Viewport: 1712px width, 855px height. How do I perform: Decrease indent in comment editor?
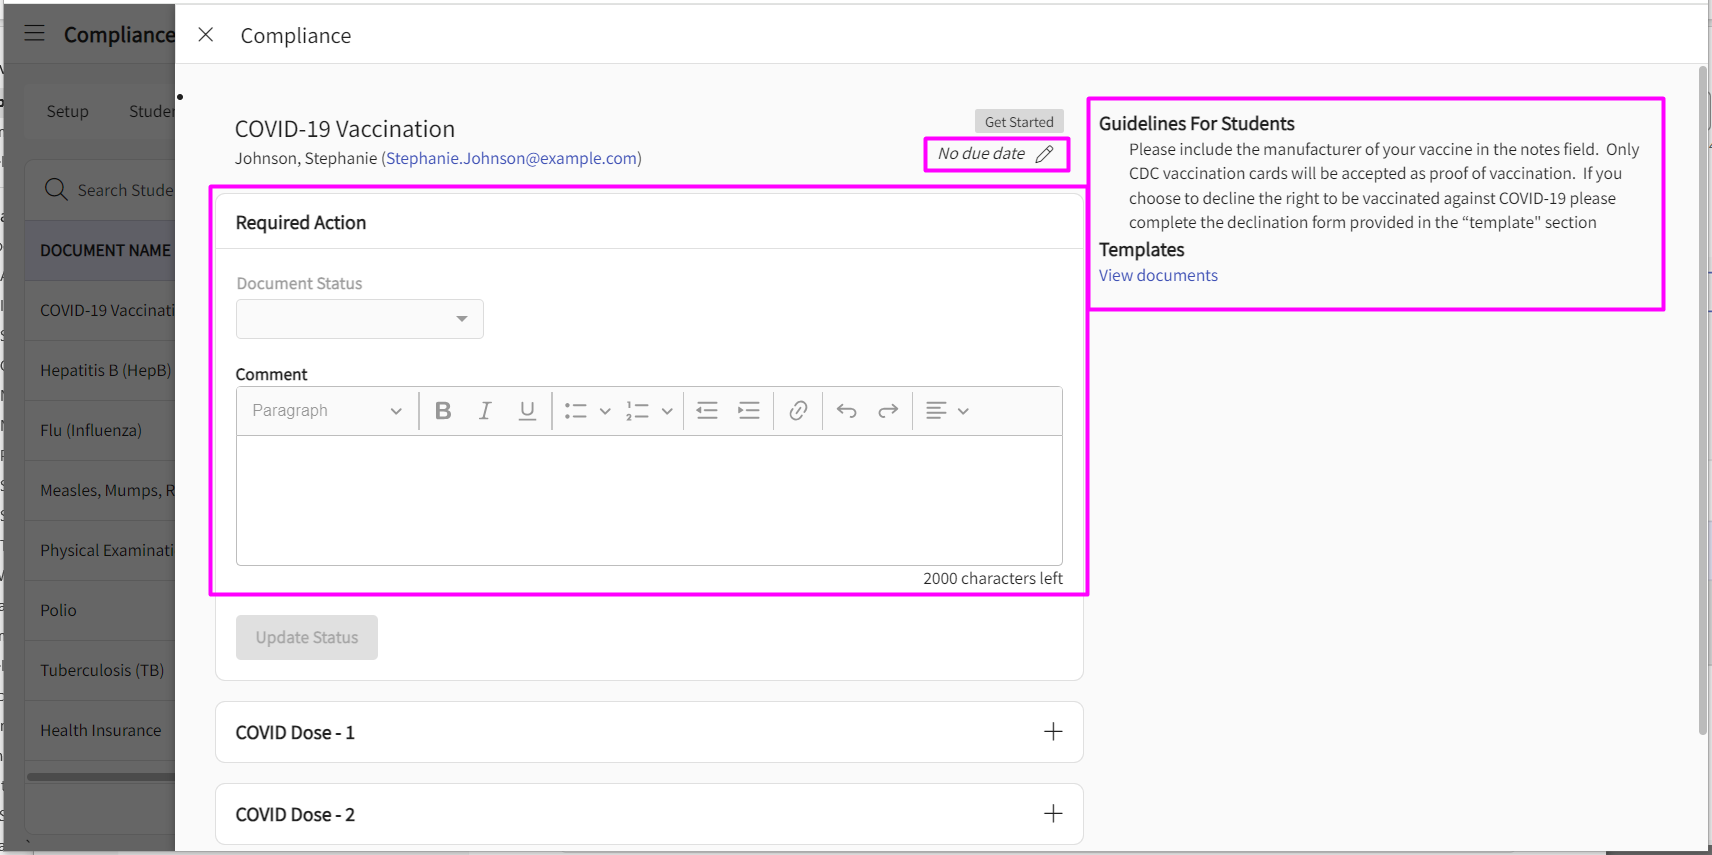707,411
